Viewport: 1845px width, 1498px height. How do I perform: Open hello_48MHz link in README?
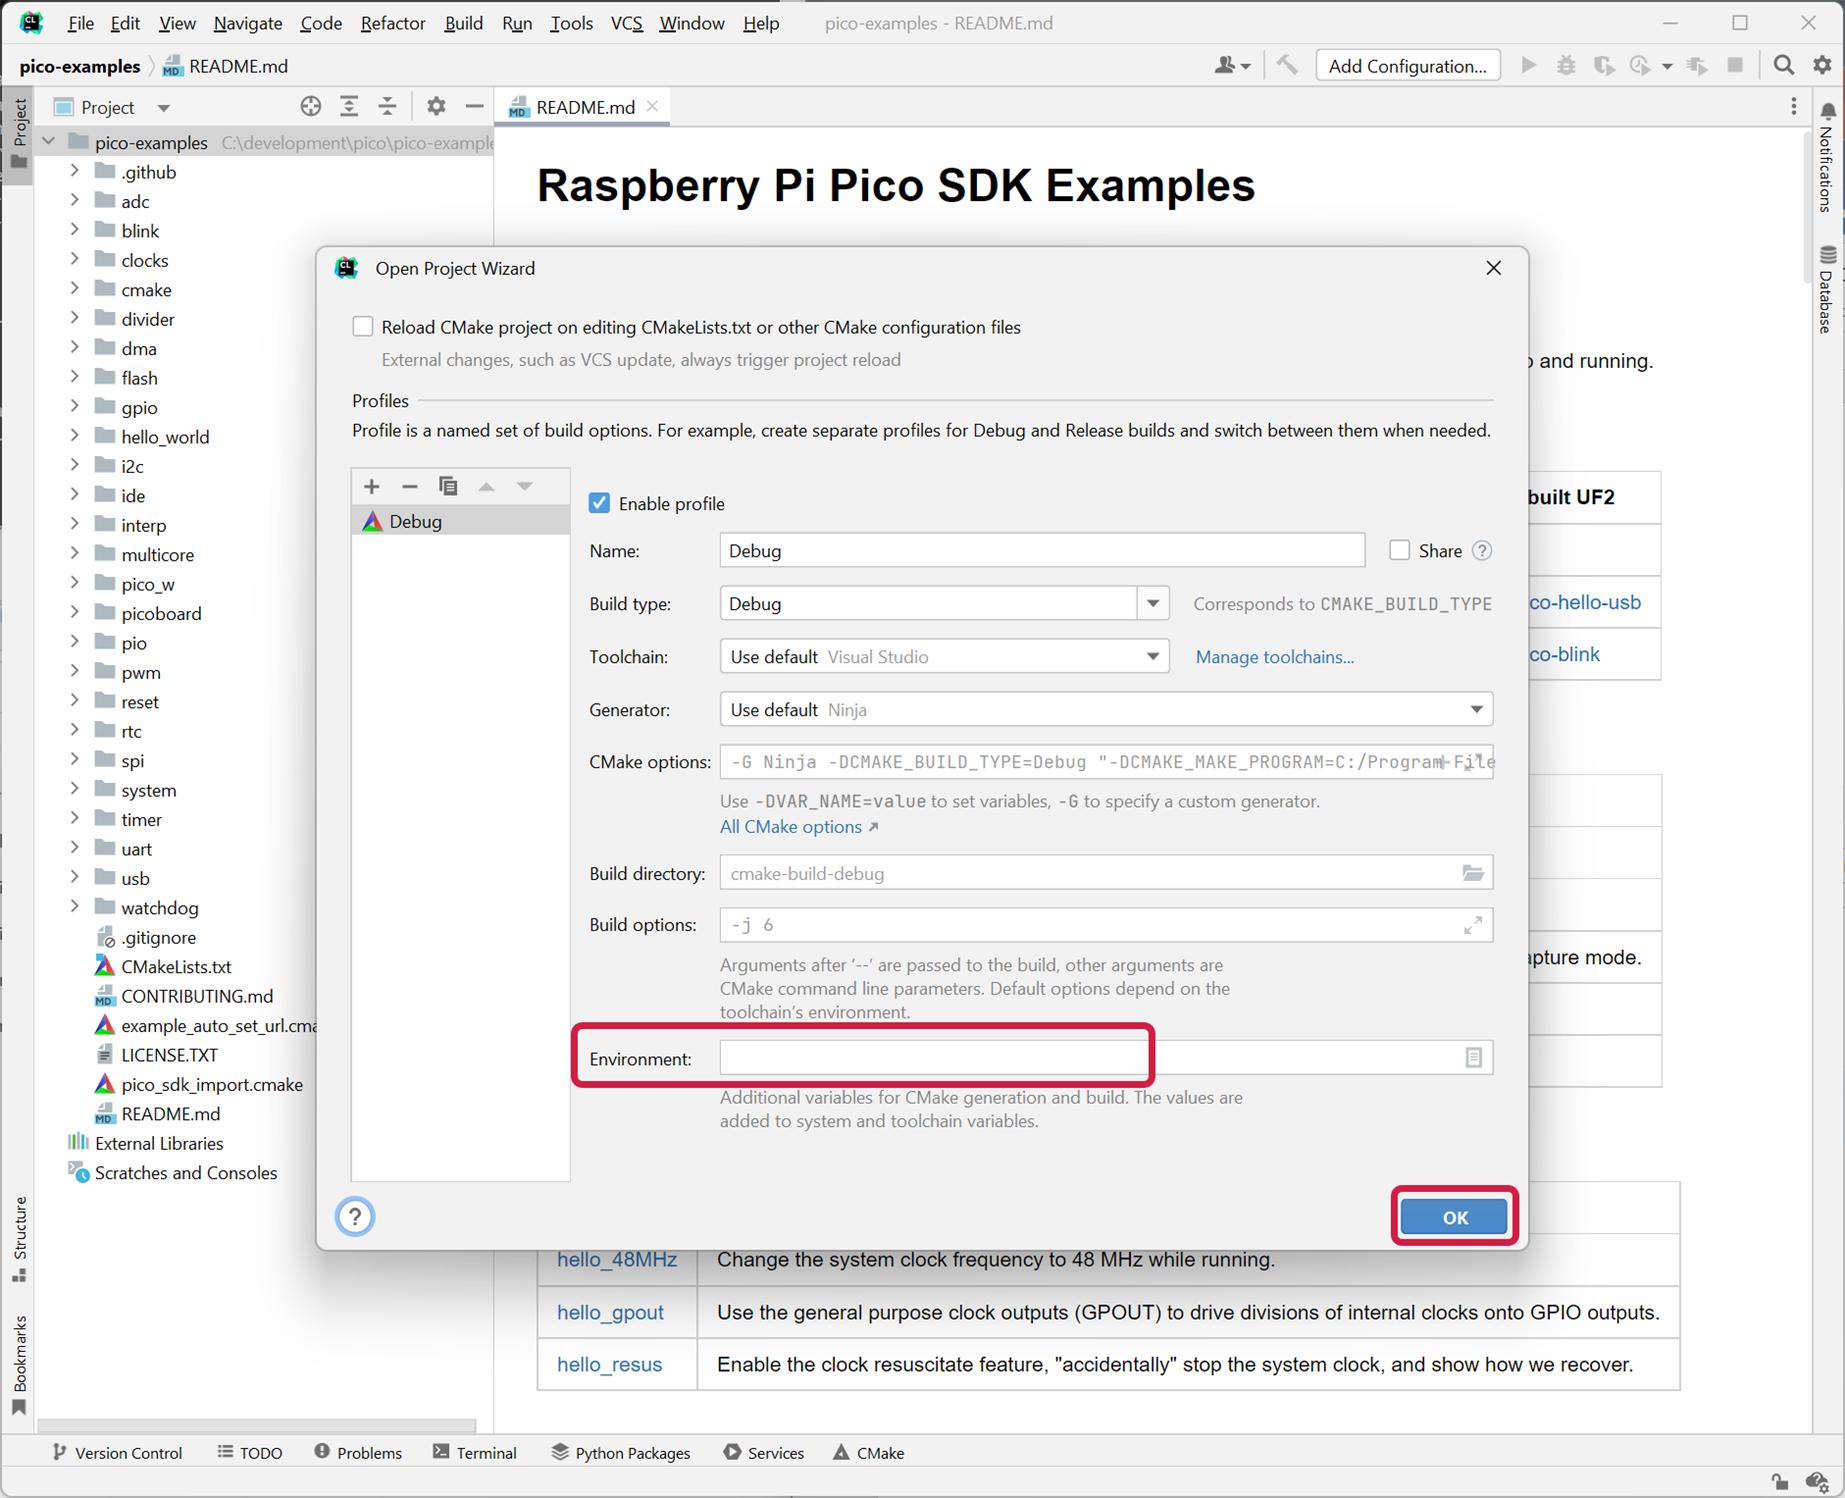(617, 1260)
